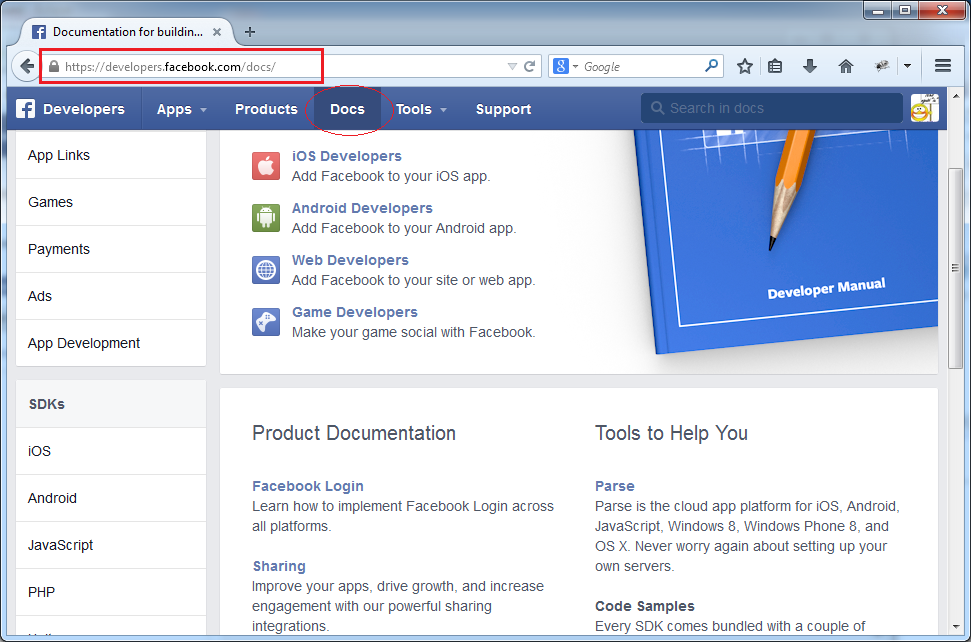
Task: Open the Android Developers link
Action: [x=362, y=208]
